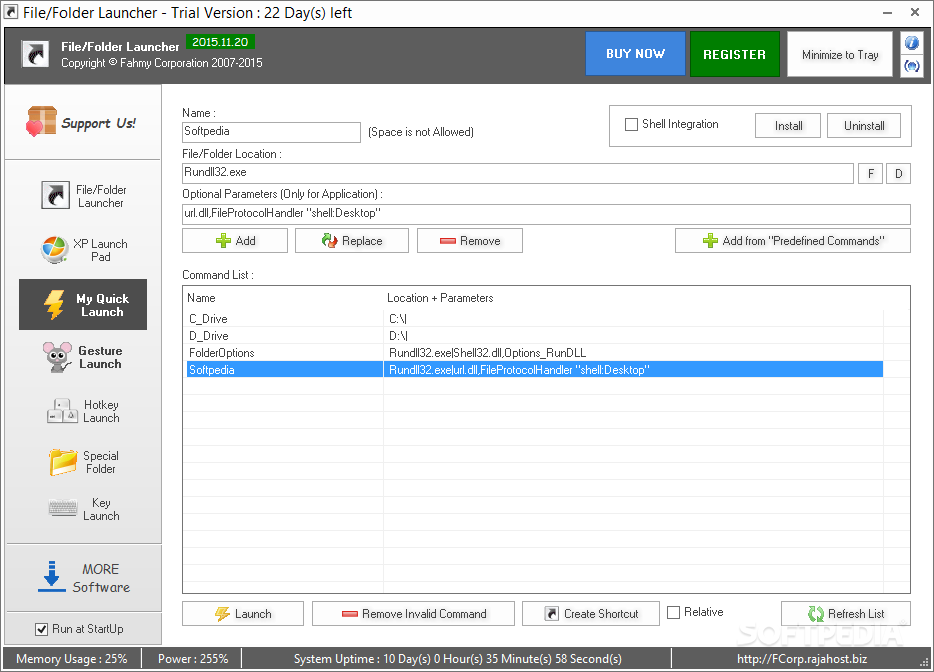Click Minimize to Tray button

point(840,55)
